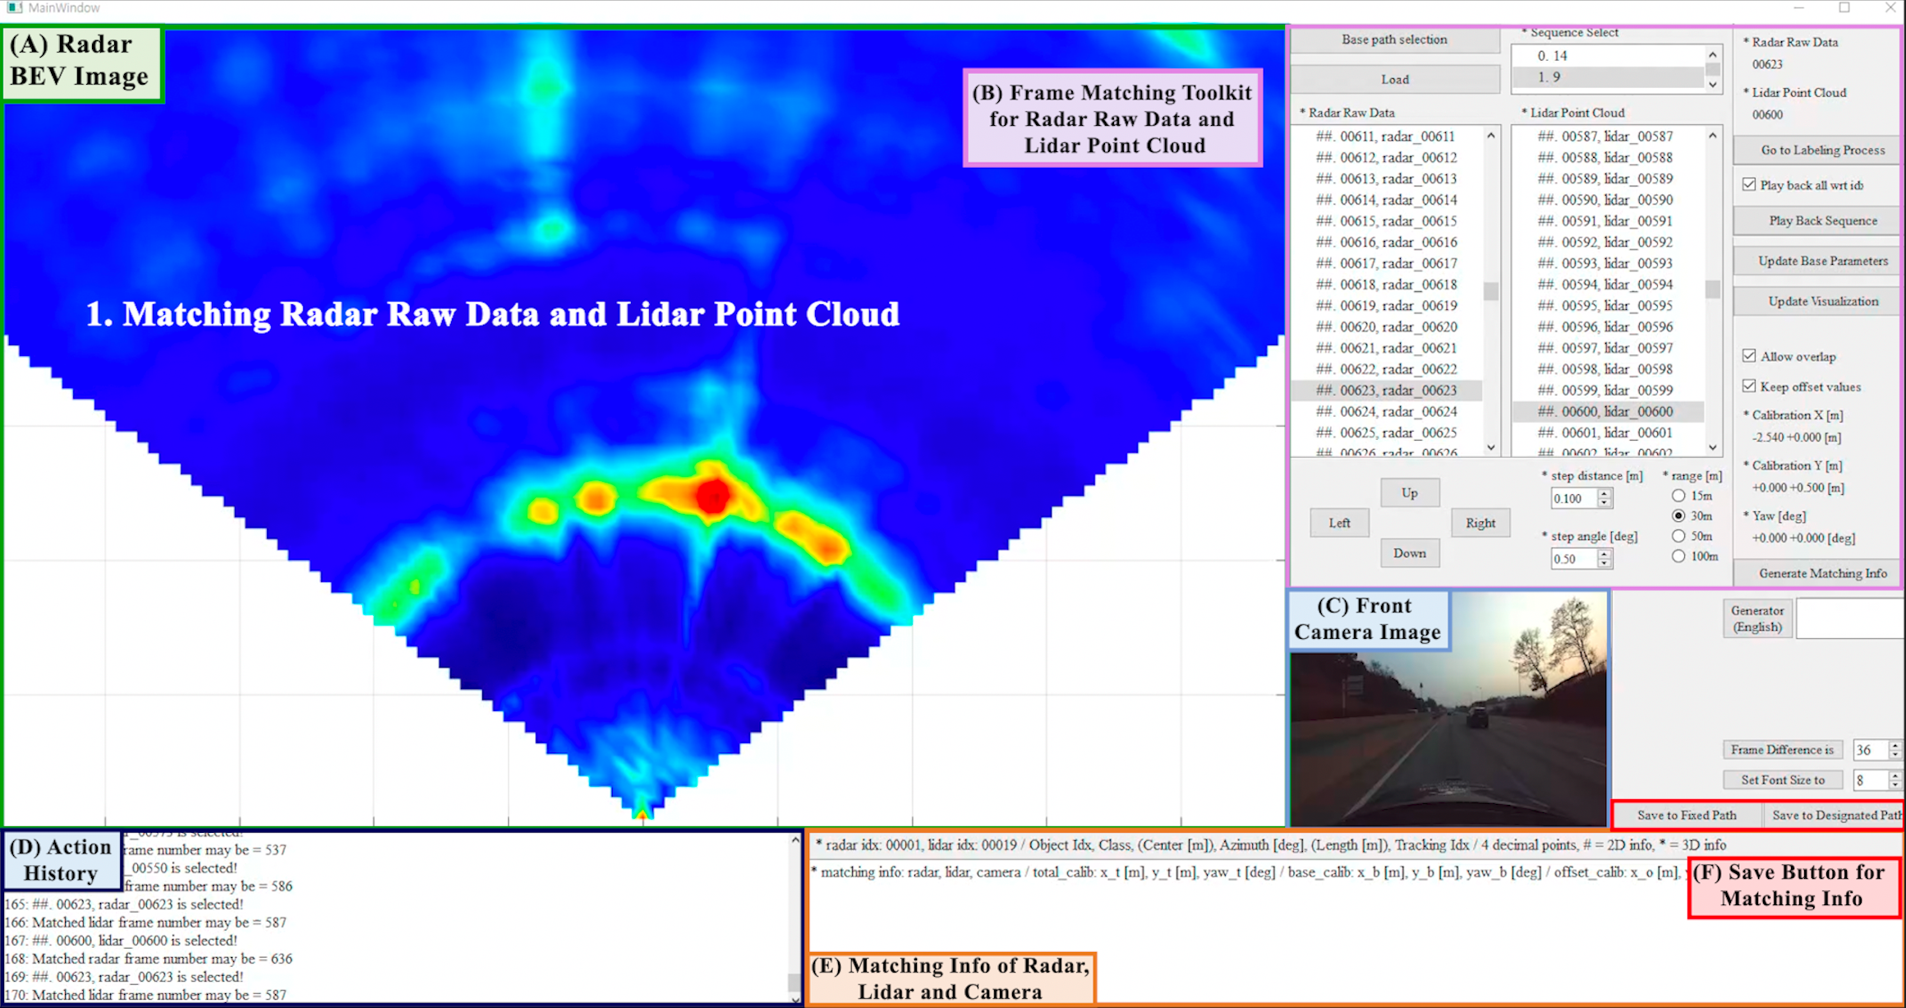This screenshot has height=1008, width=1906.
Task: Select lidar frame 00588, lidar_00588
Action: pos(1608,157)
